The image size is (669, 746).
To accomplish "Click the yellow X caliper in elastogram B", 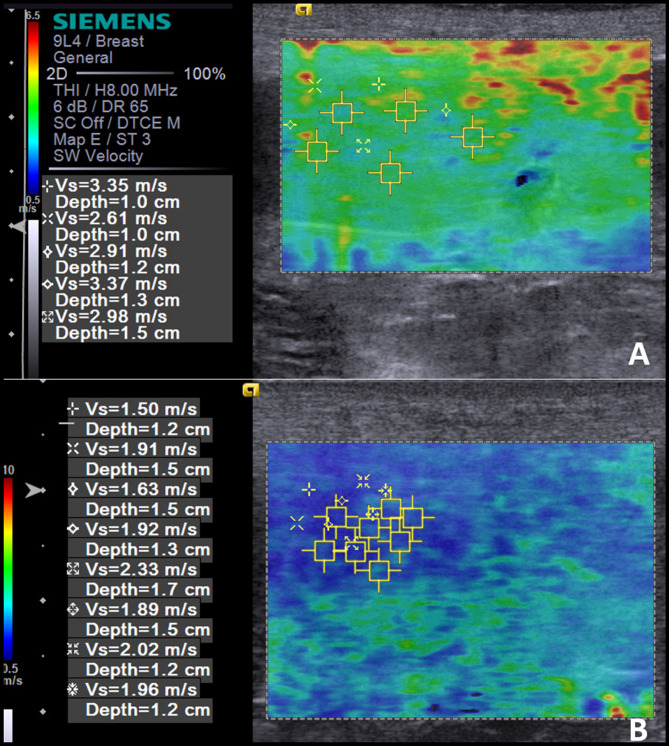I will pos(297,523).
